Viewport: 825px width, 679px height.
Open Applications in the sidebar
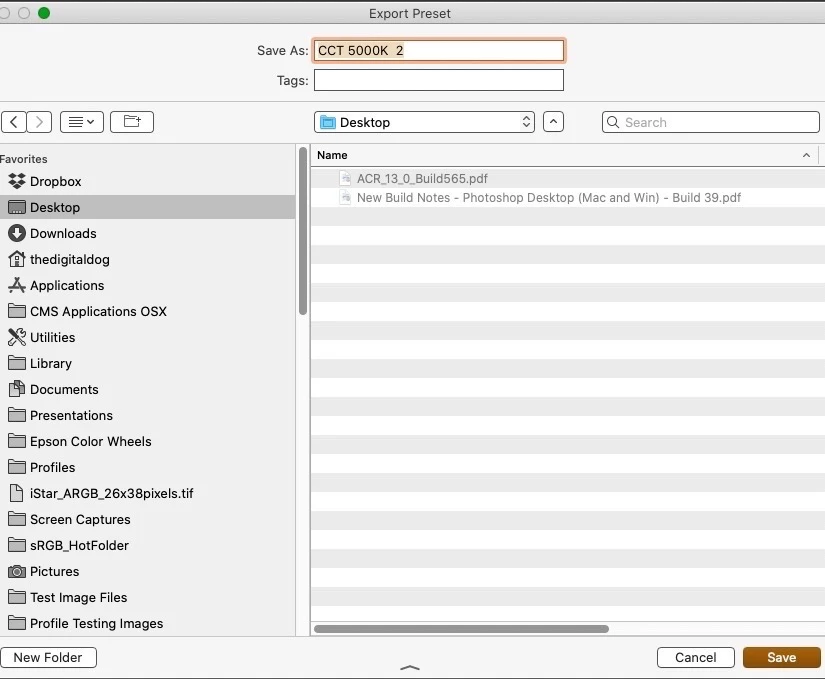pyautogui.click(x=147, y=285)
